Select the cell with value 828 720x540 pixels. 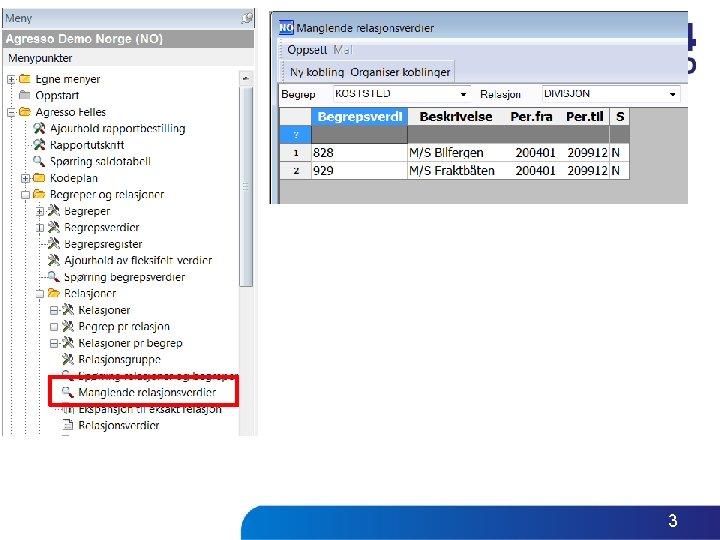[360, 152]
